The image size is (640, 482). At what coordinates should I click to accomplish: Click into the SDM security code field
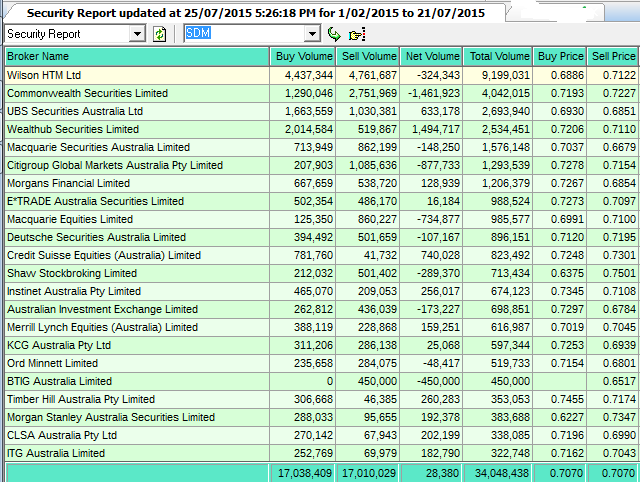pyautogui.click(x=244, y=33)
